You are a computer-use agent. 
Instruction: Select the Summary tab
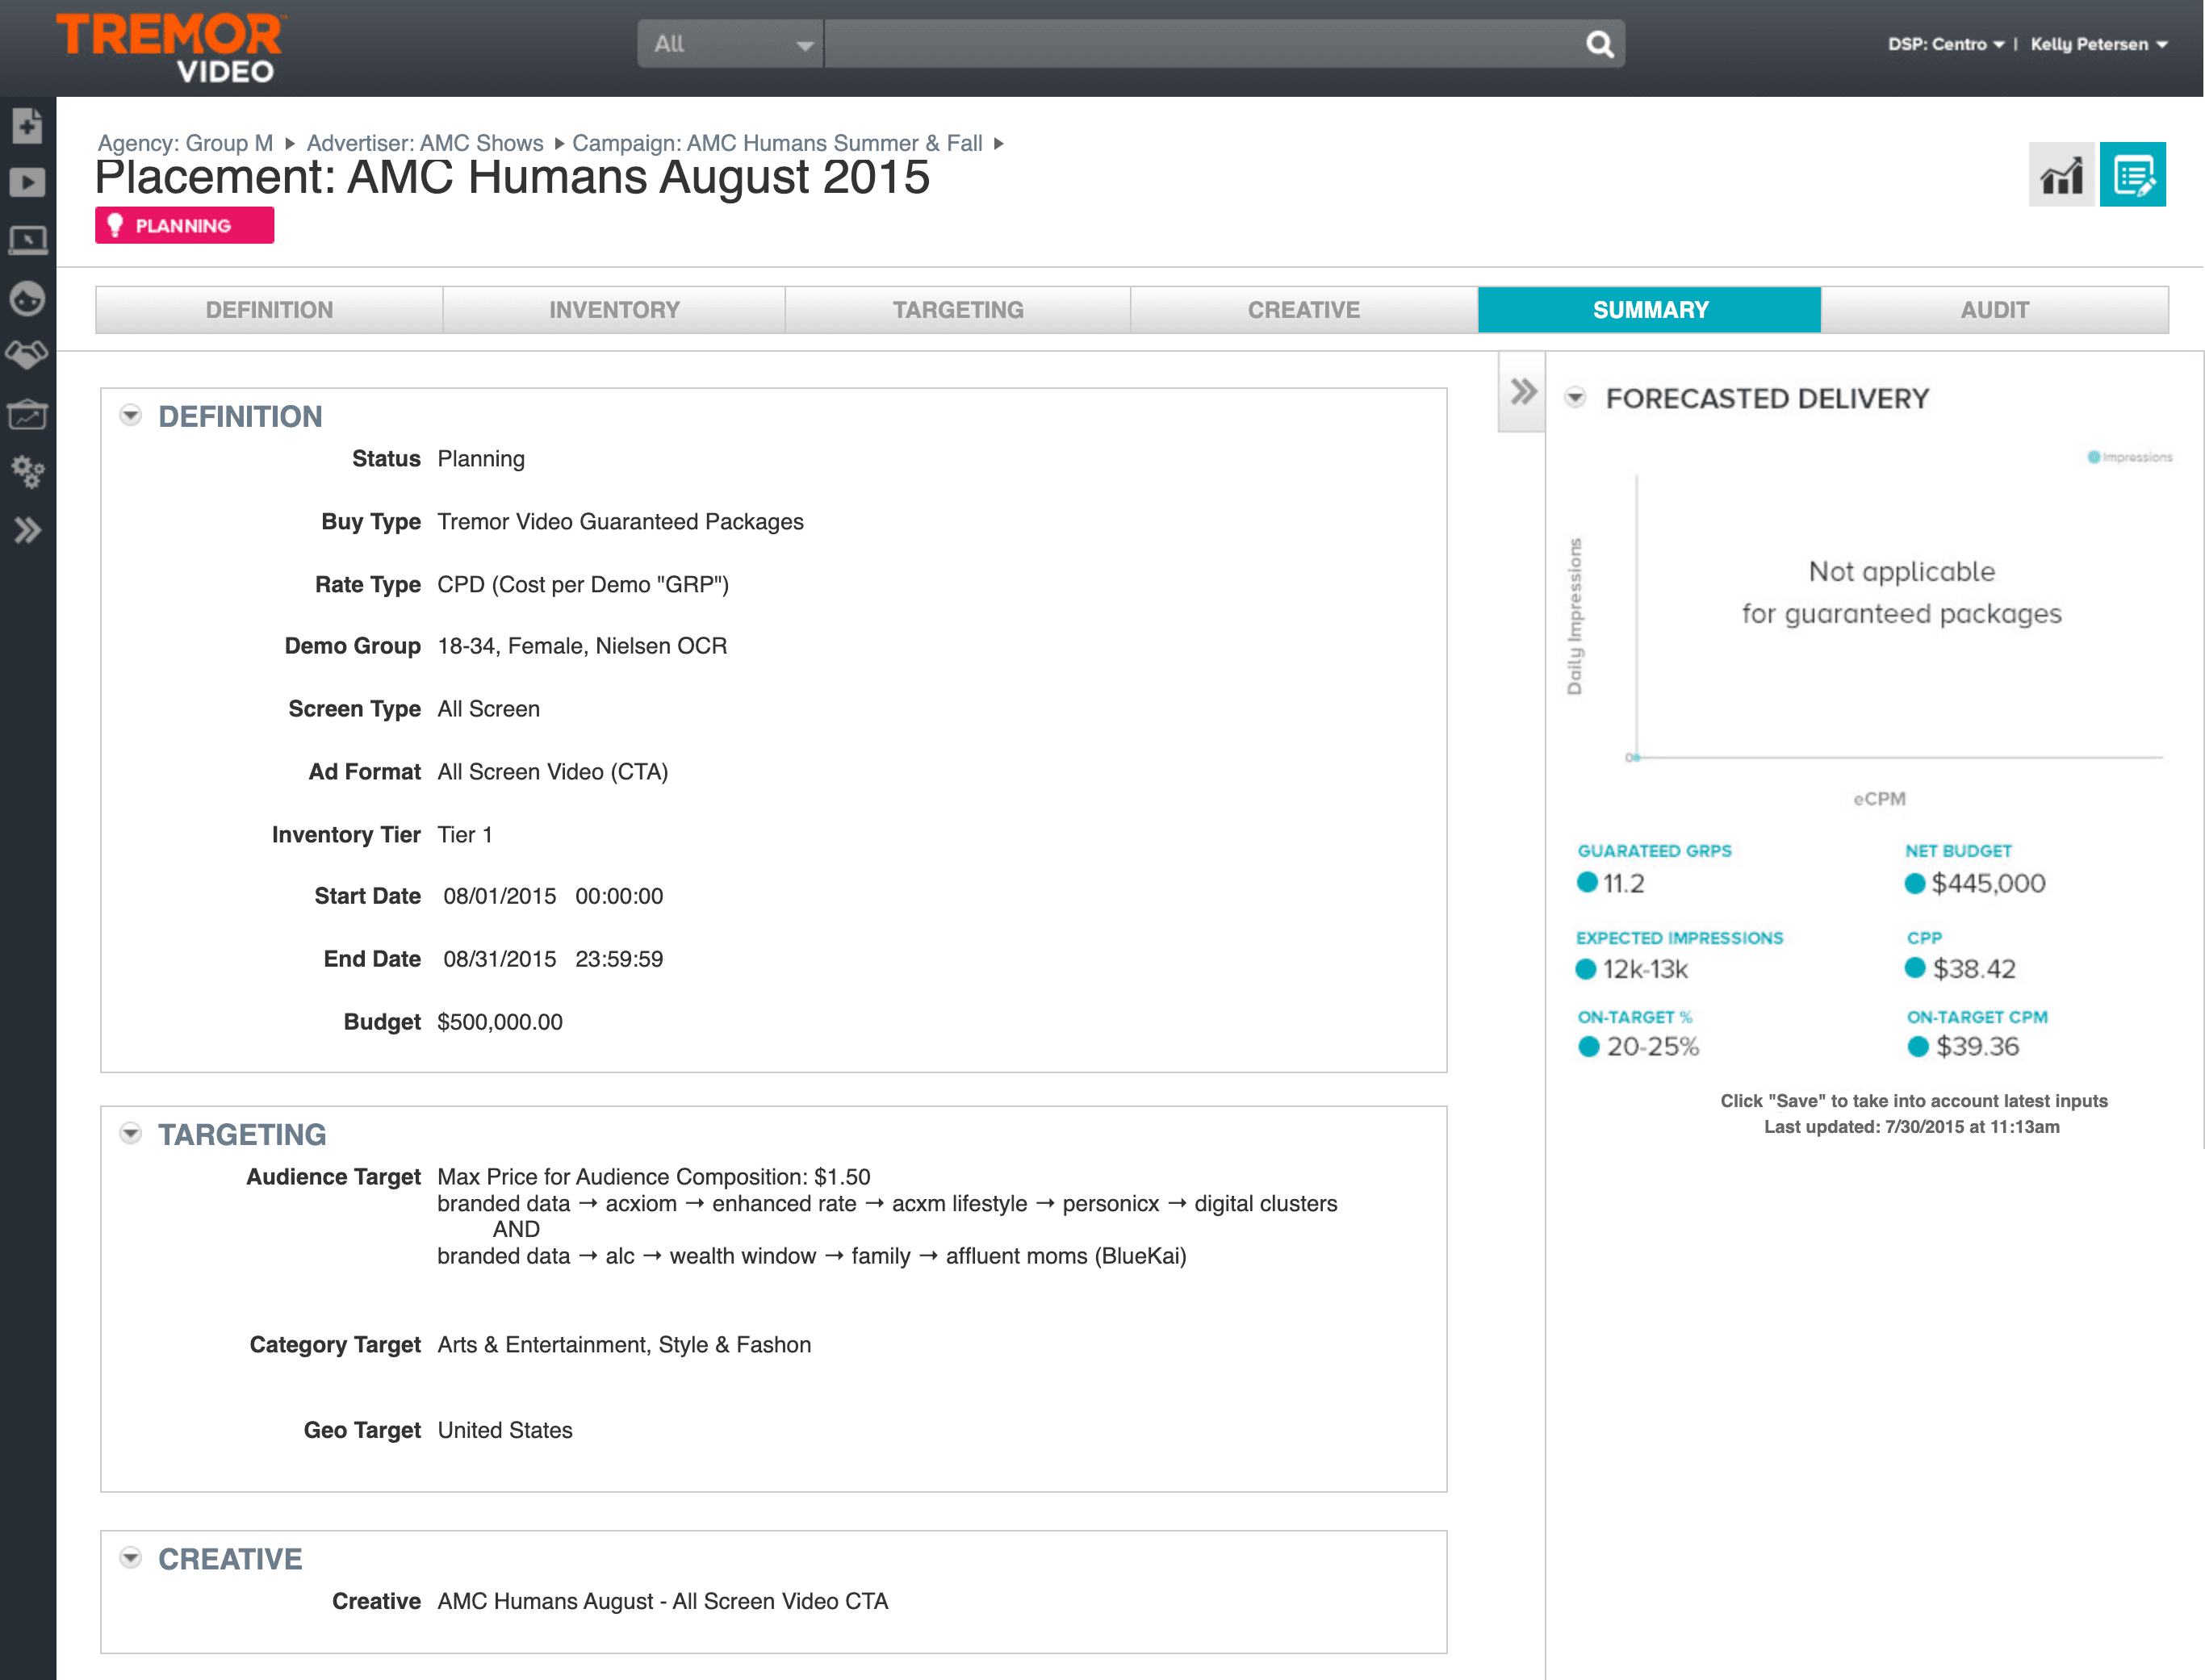pyautogui.click(x=1650, y=310)
